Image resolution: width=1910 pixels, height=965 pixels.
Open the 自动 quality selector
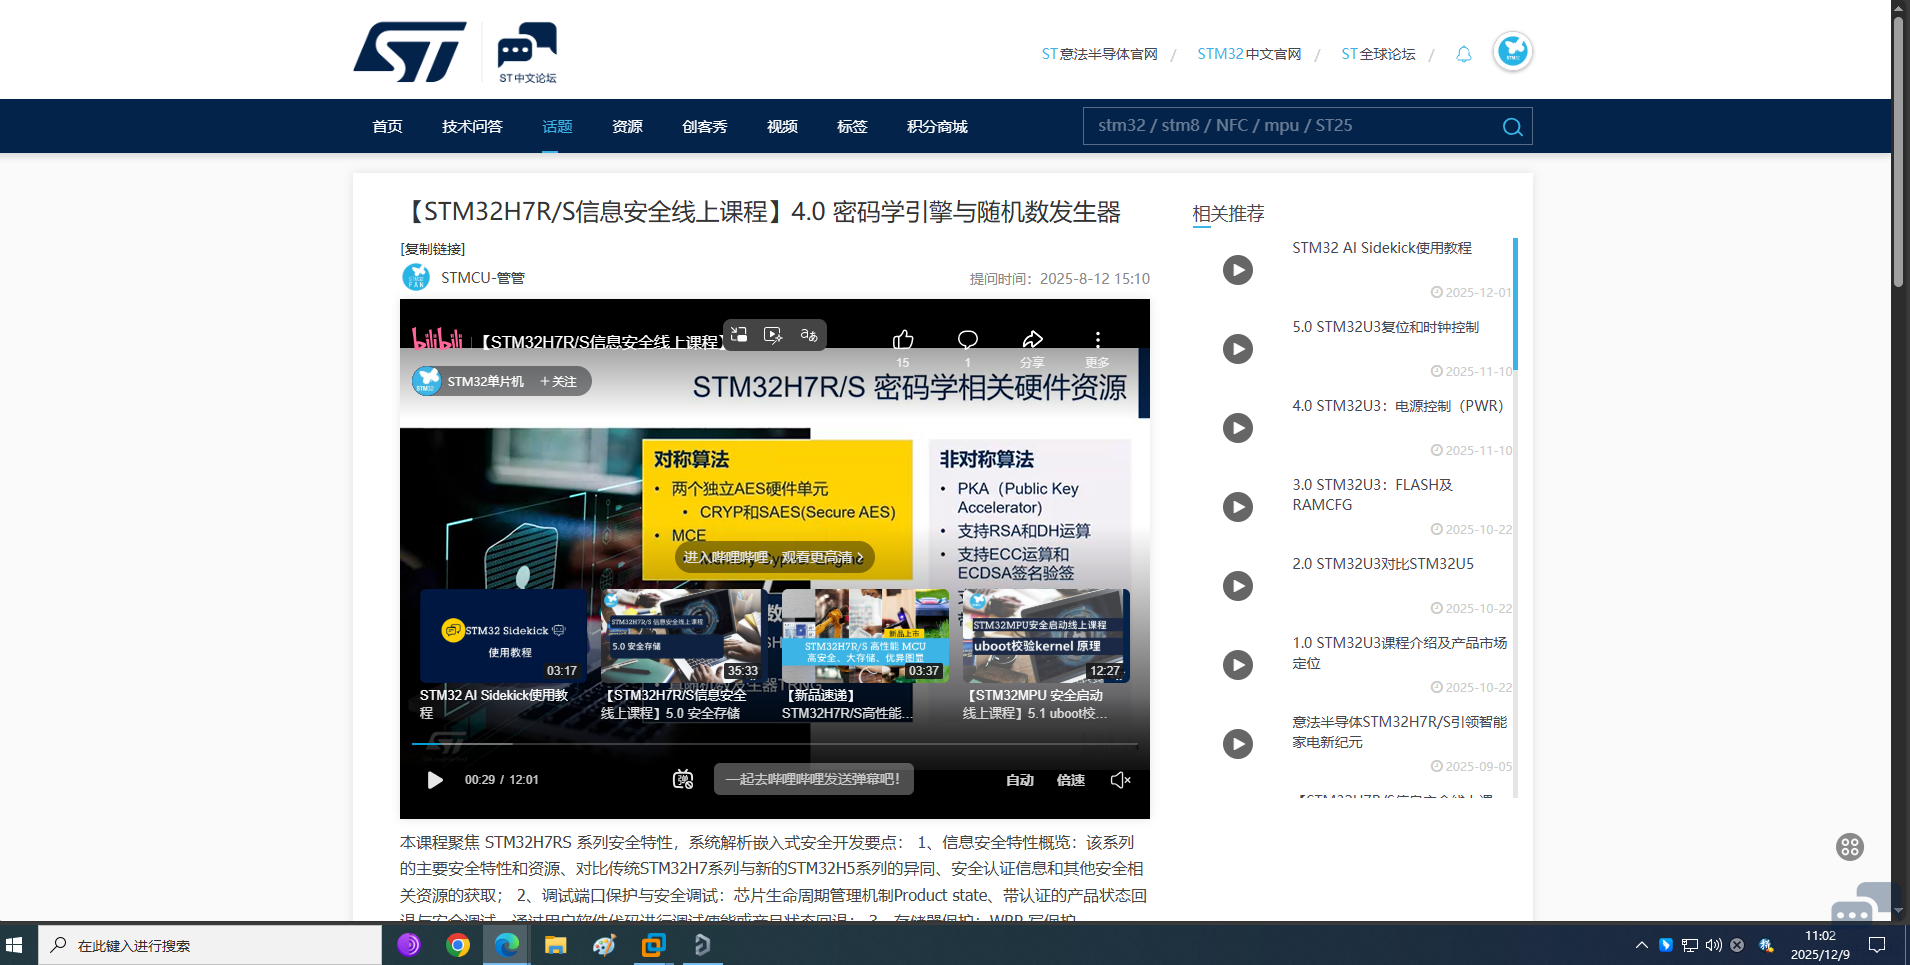click(1020, 780)
